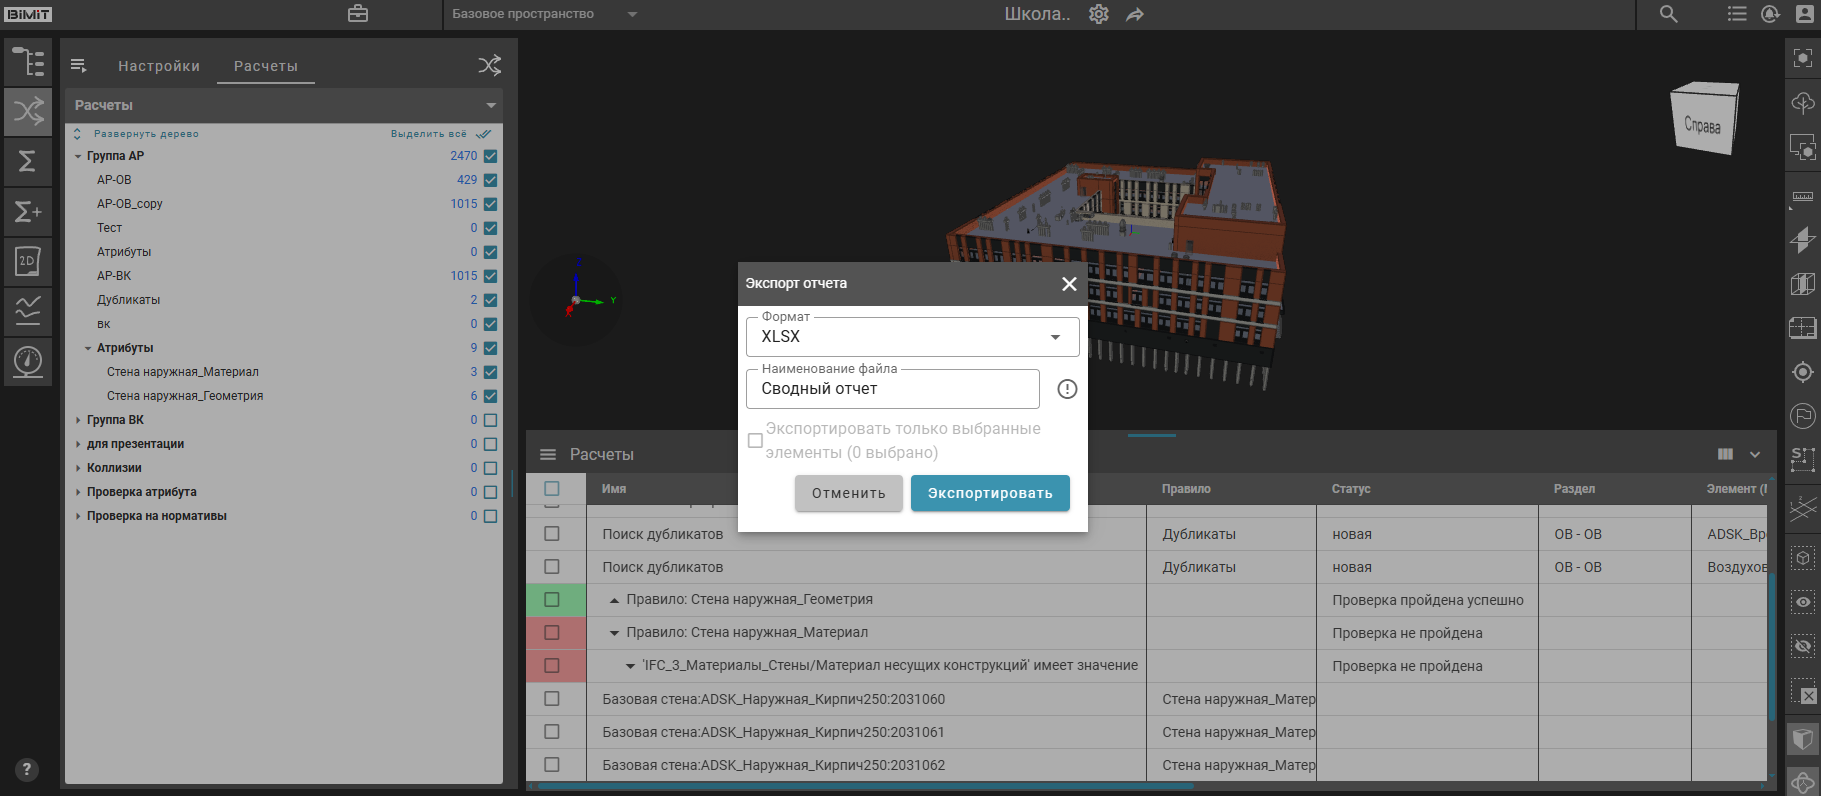Open search with the magnifier icon

pyautogui.click(x=1669, y=14)
